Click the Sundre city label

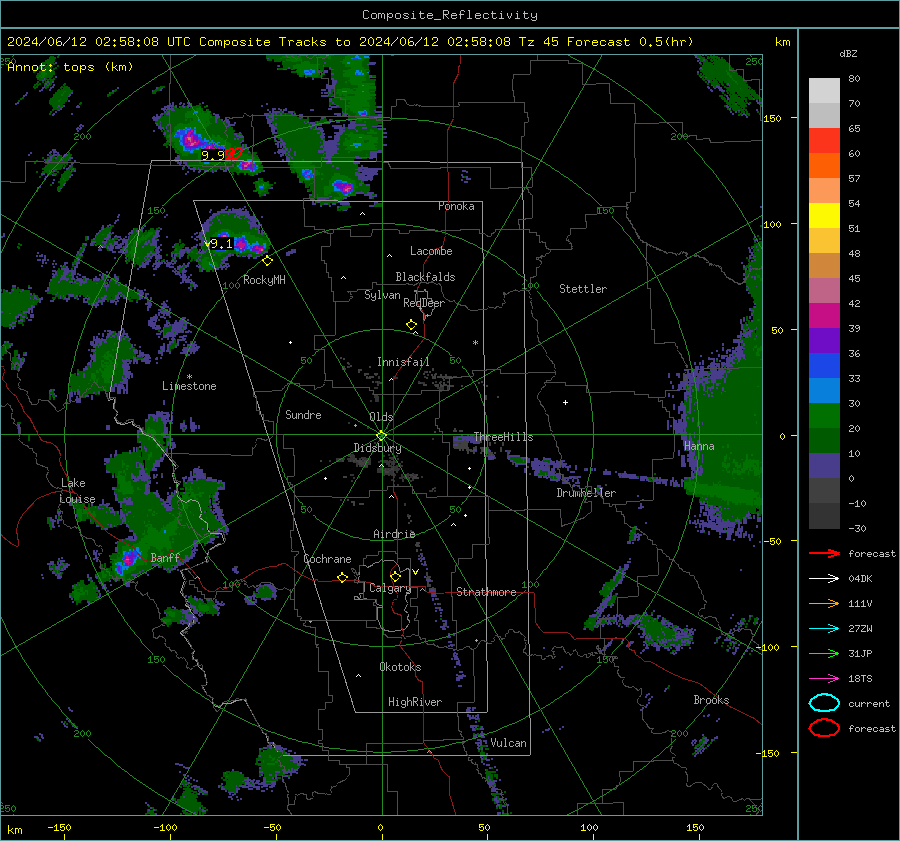pyautogui.click(x=303, y=414)
